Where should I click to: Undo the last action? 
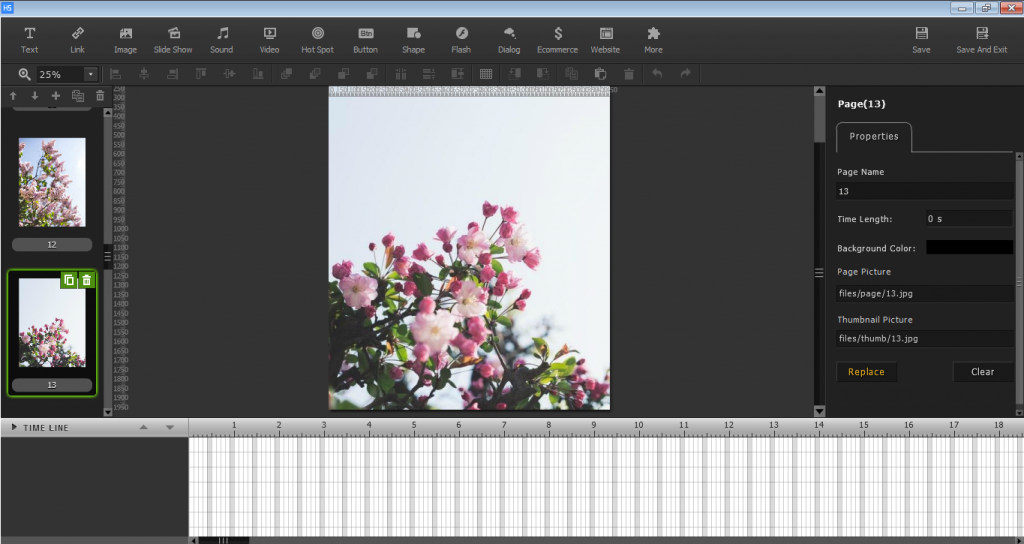tap(657, 74)
